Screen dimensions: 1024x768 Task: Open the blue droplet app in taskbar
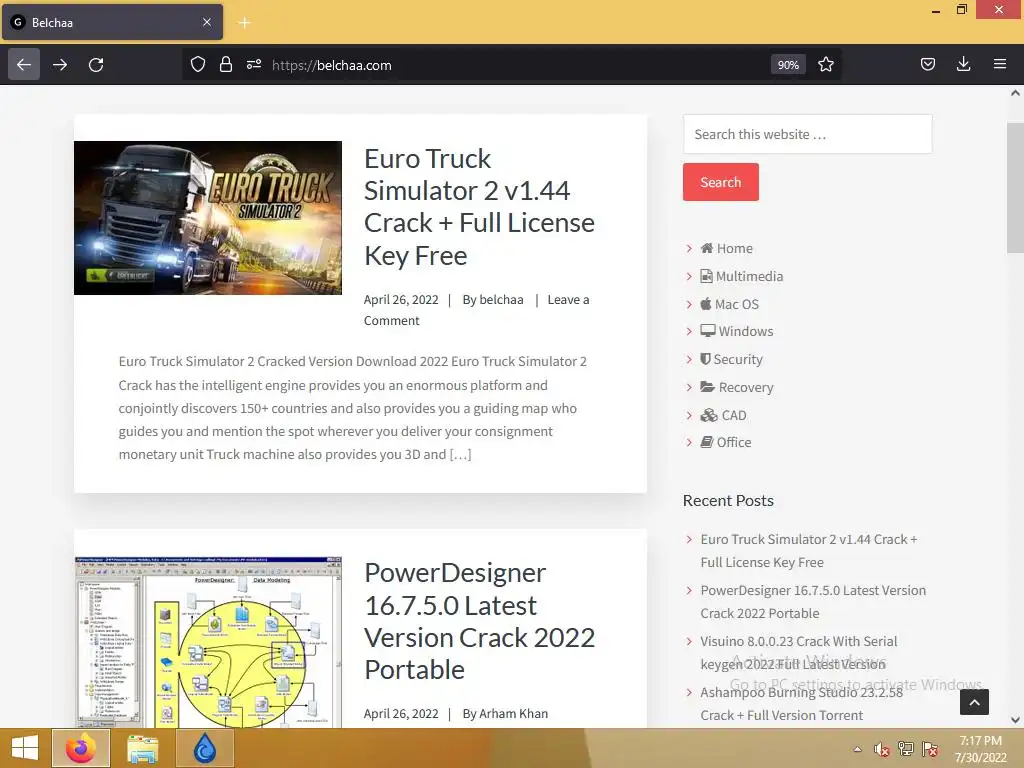[x=204, y=748]
